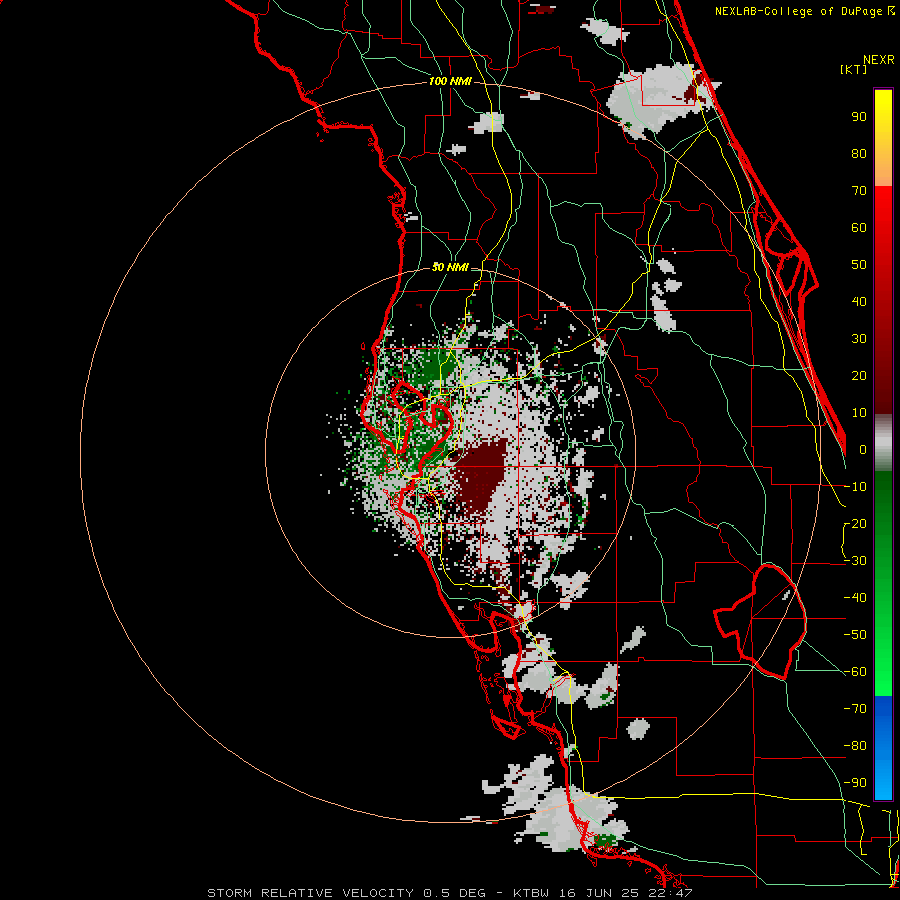
Task: Click the STORM RELATIVE VELOCITY caption text
Action: coord(310,893)
